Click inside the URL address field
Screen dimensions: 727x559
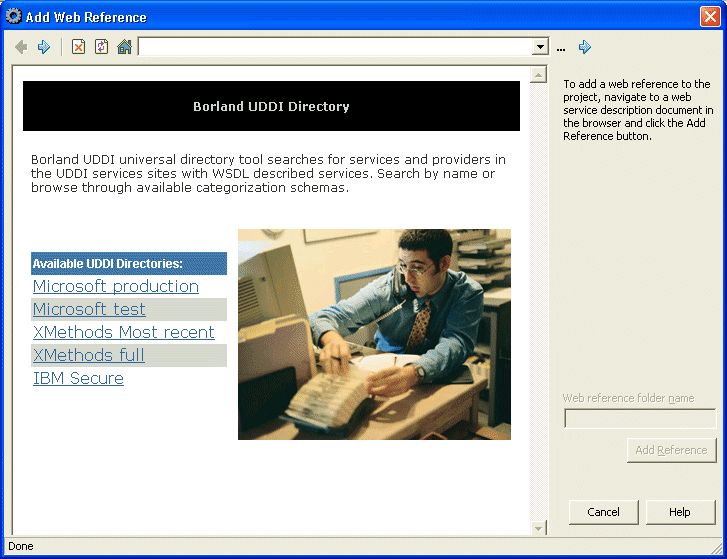[x=336, y=47]
